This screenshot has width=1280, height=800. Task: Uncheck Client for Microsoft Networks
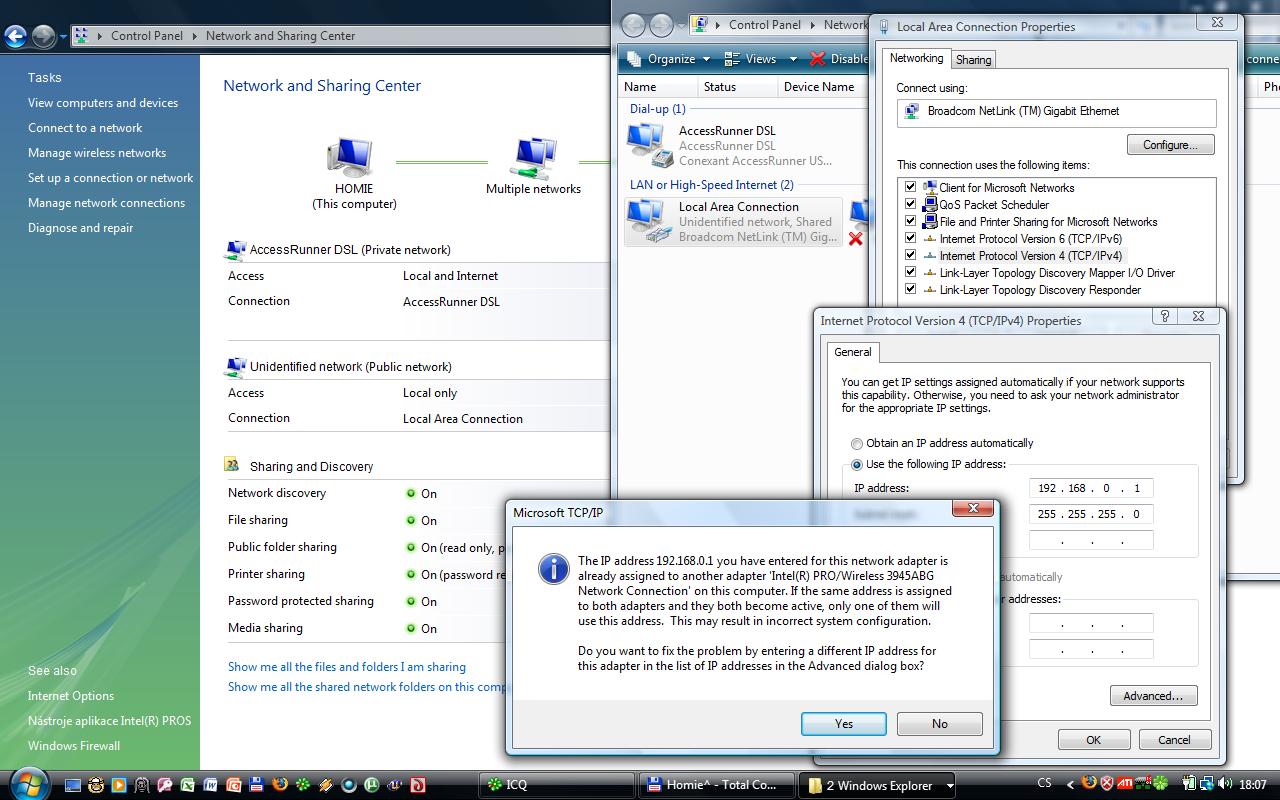point(910,187)
